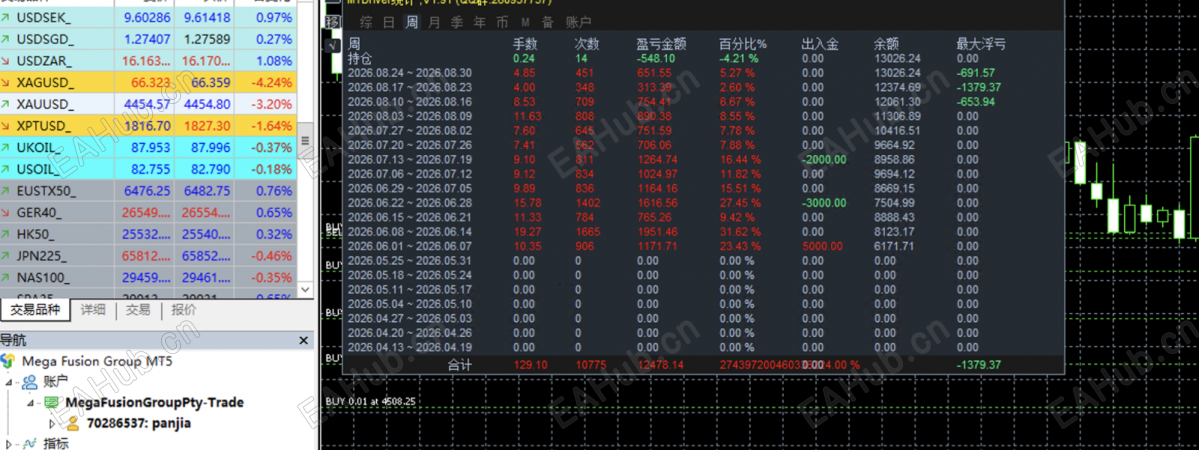Open the 报价 tab in Market Watch
The image size is (1199, 450).
(x=184, y=310)
